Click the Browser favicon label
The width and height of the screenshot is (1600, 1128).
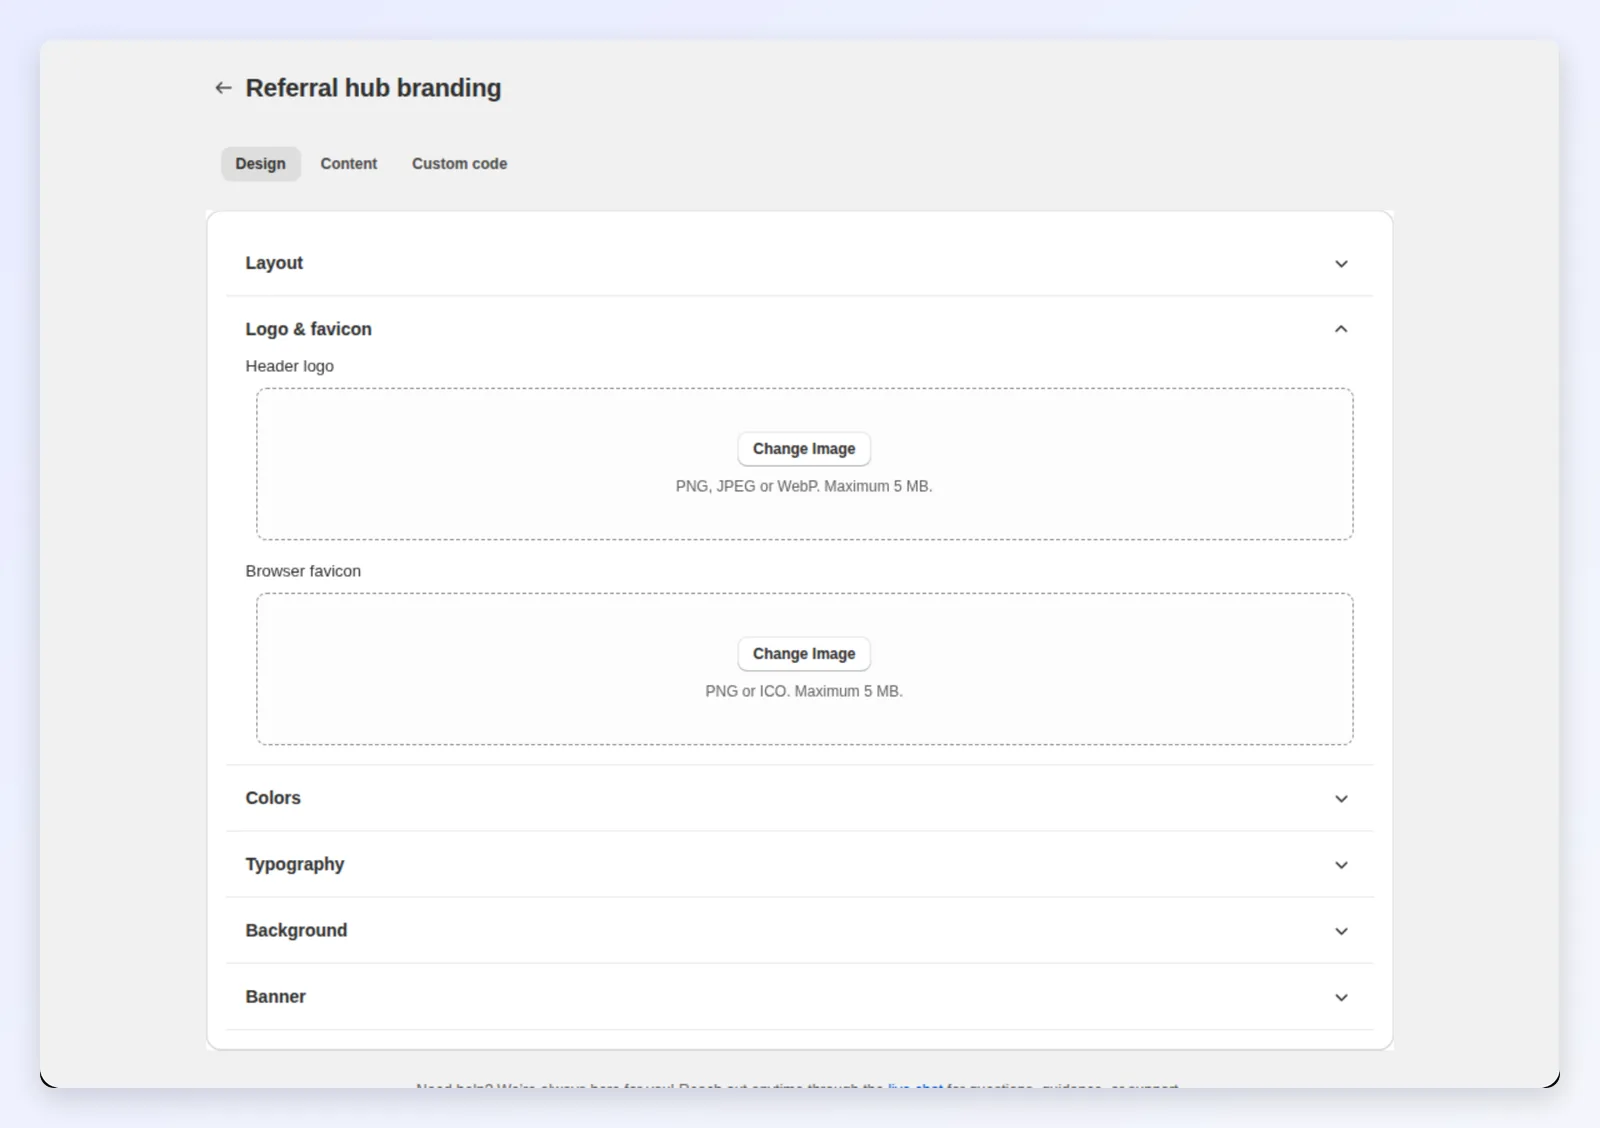pyautogui.click(x=303, y=571)
